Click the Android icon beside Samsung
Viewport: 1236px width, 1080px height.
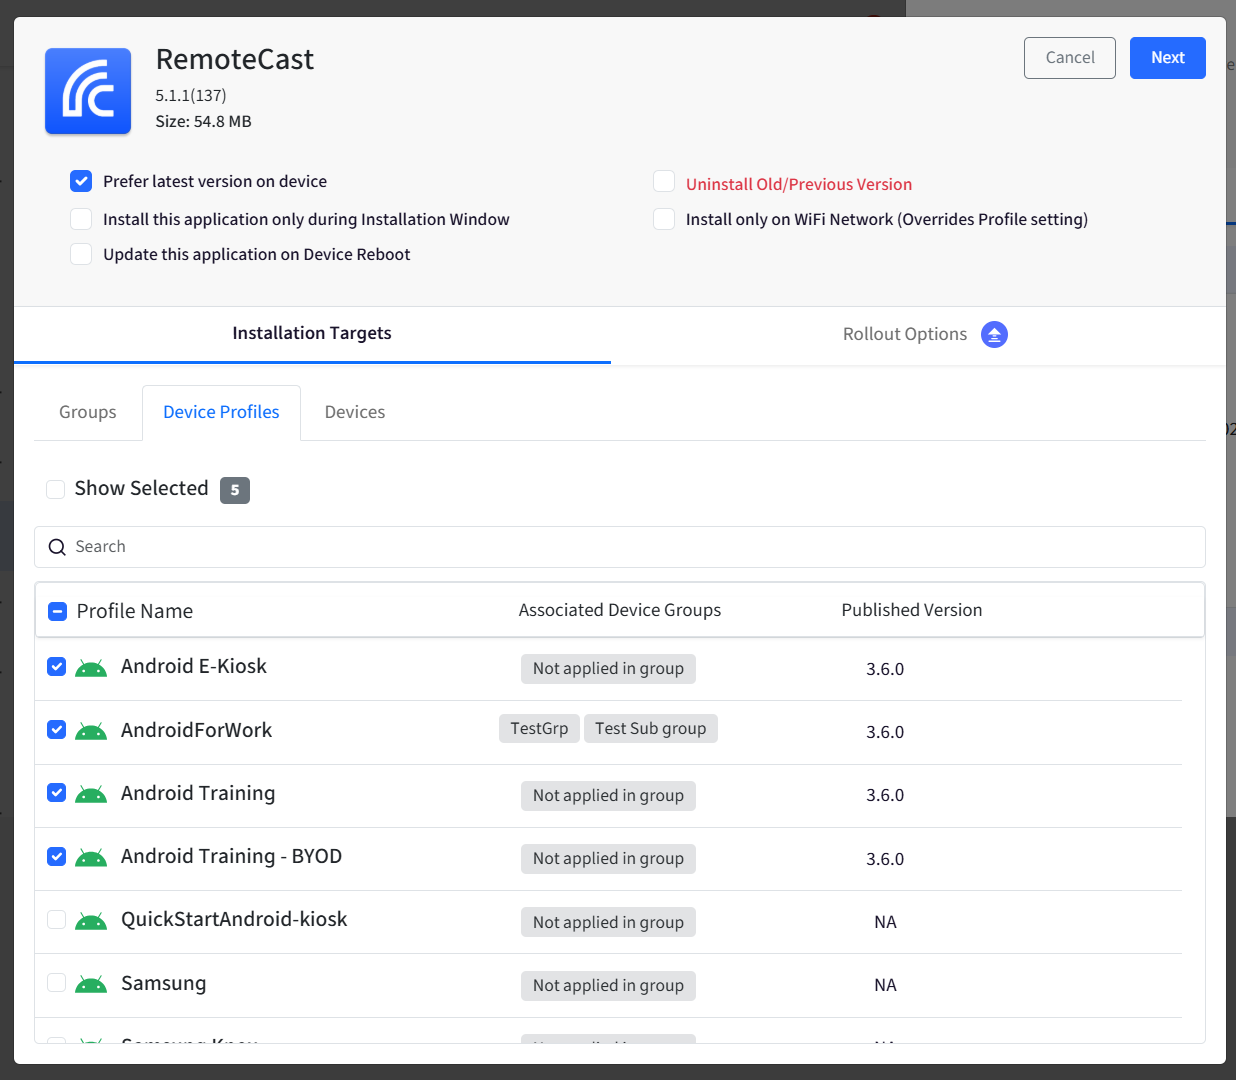91,985
